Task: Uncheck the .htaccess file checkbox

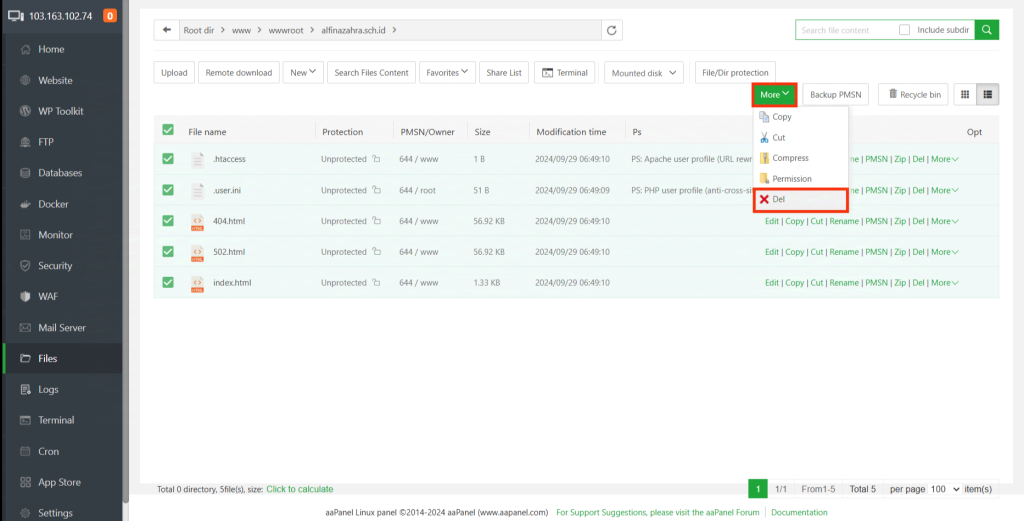Action: pos(168,159)
